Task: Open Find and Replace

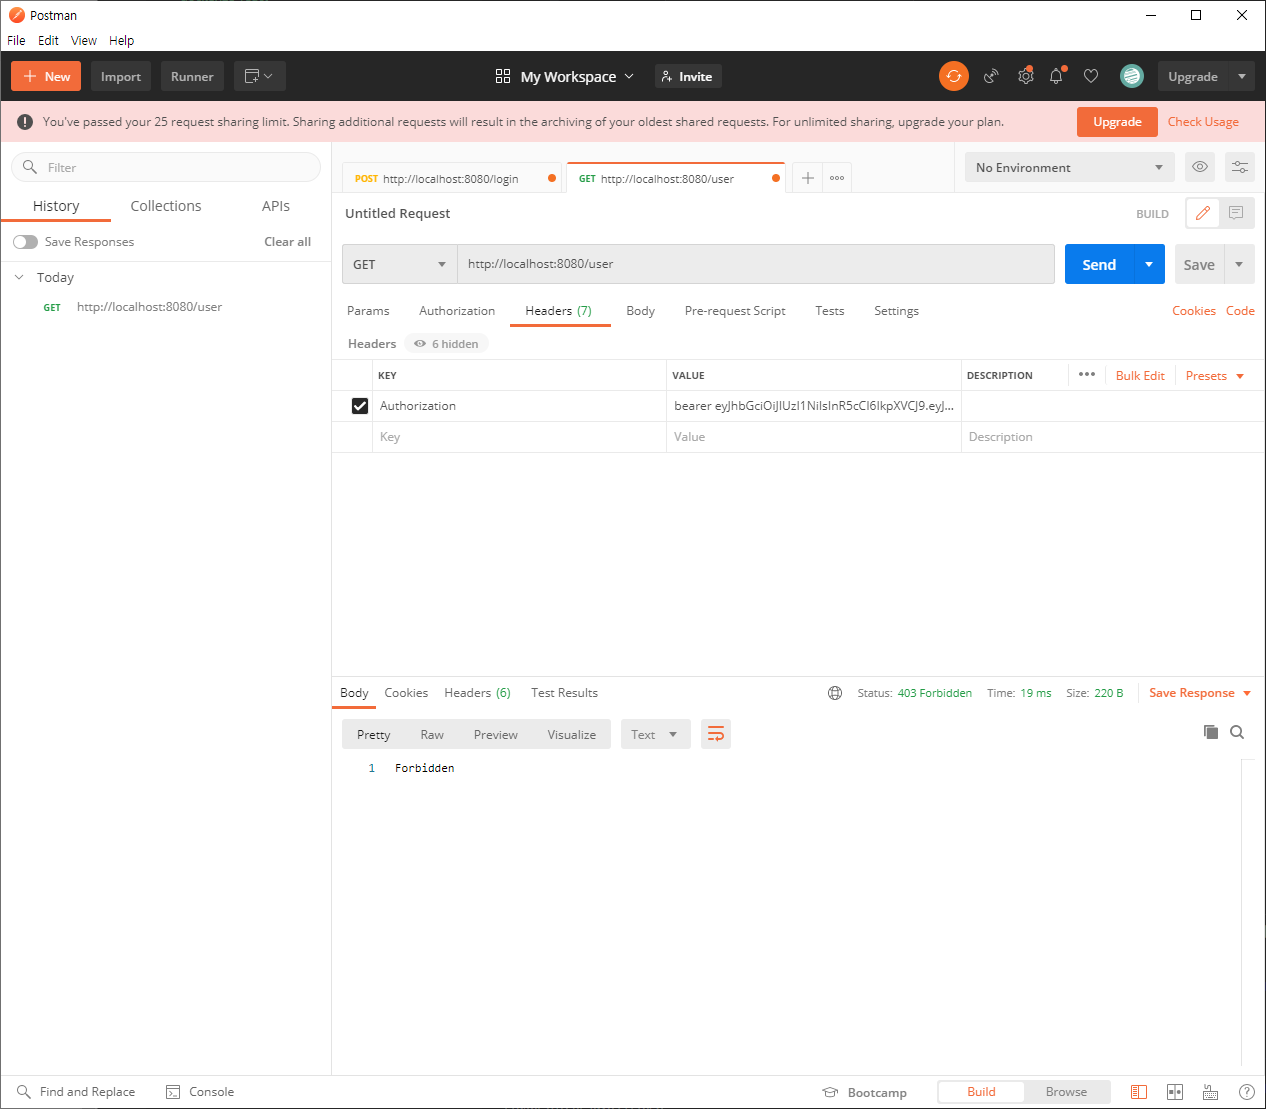Action: click(x=76, y=1092)
